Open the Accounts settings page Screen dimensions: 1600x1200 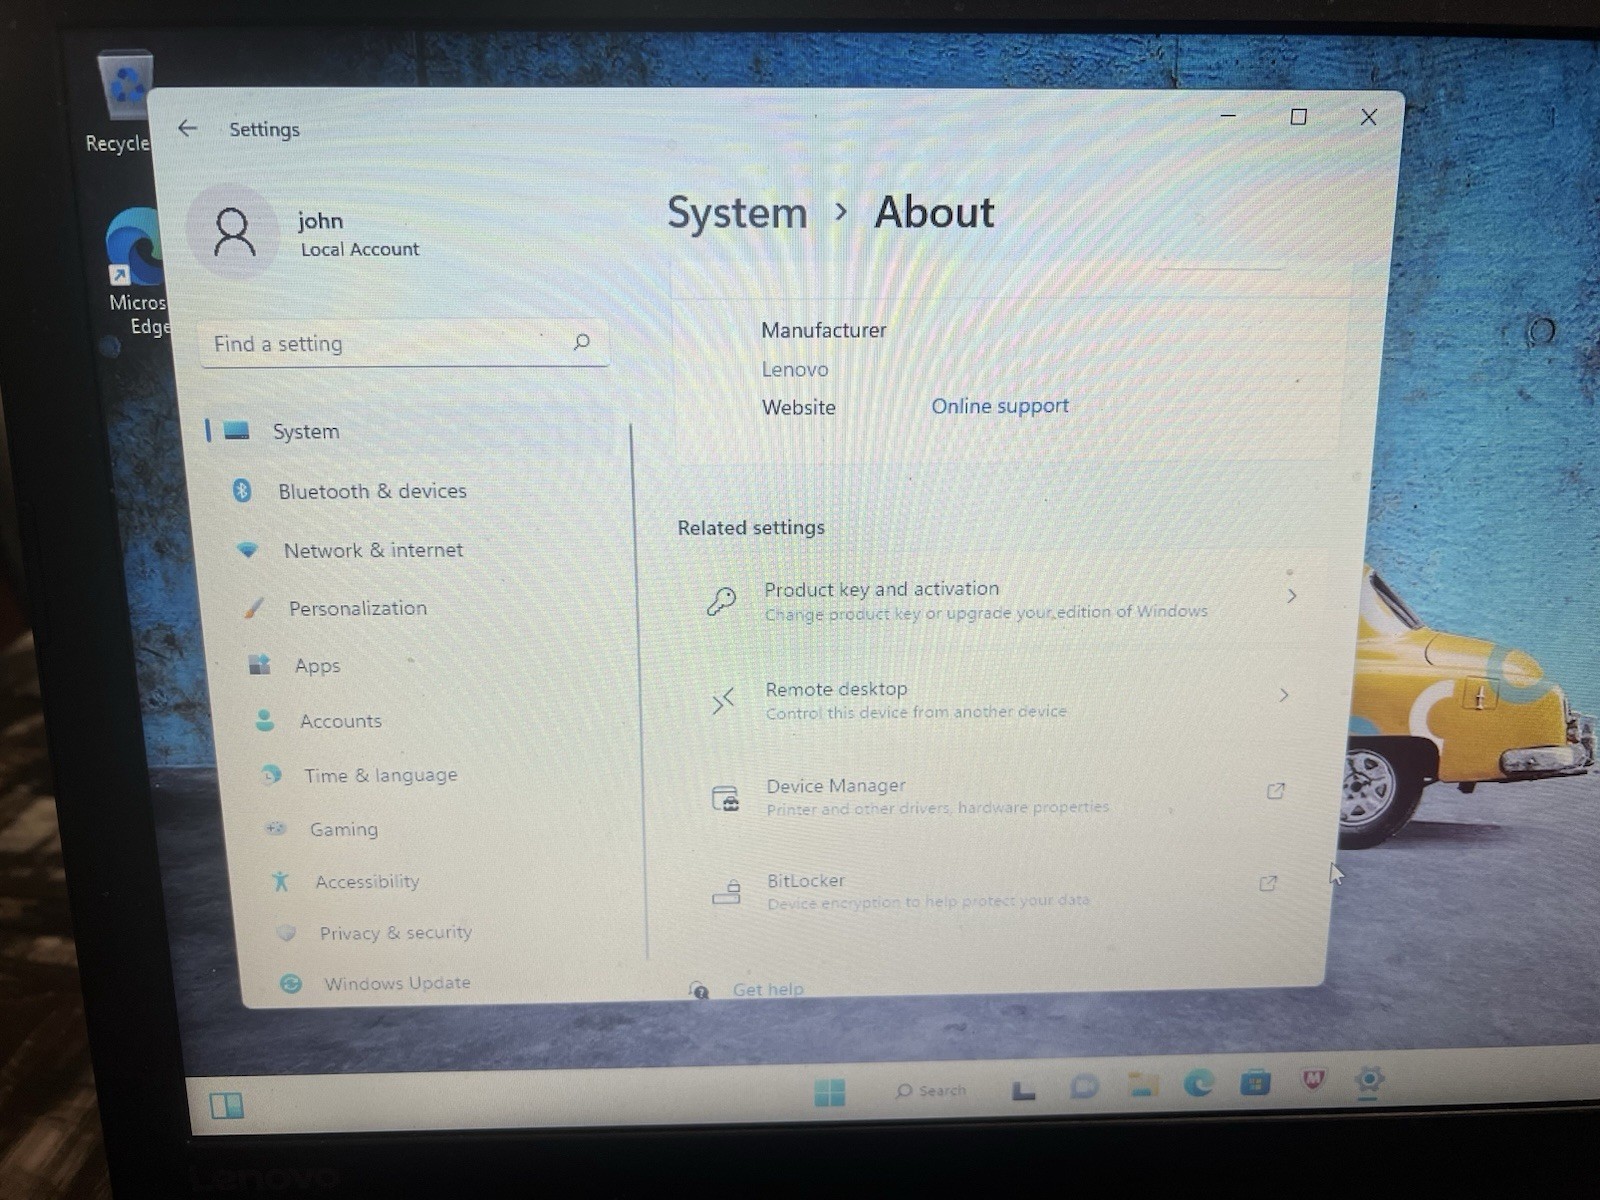[340, 721]
